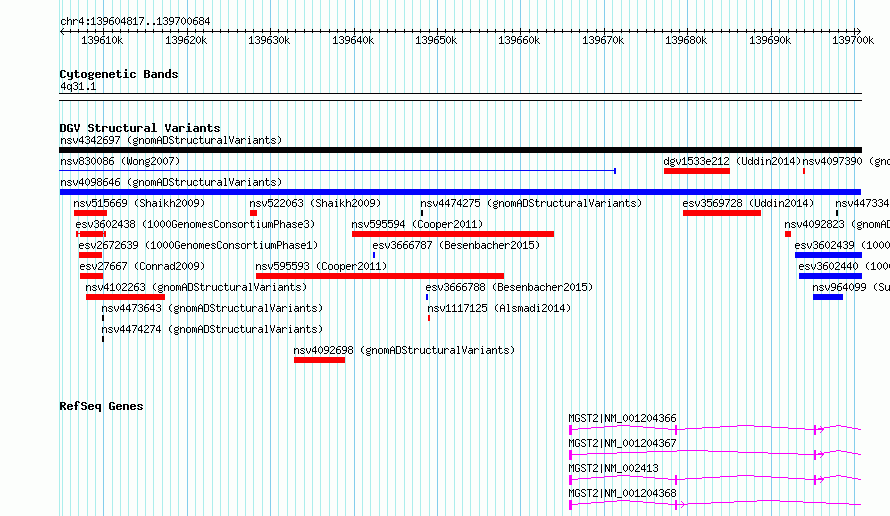890x516 pixels.
Task: Click nsv4092823 variant label
Action: pos(837,224)
